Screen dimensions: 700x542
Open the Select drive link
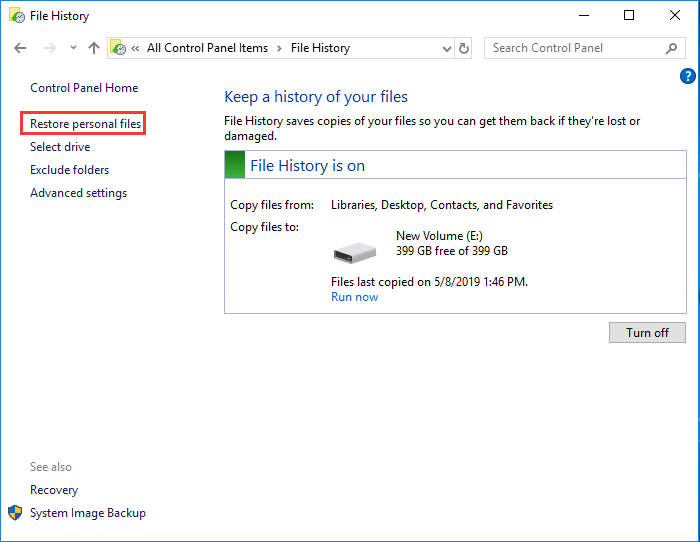tap(60, 147)
